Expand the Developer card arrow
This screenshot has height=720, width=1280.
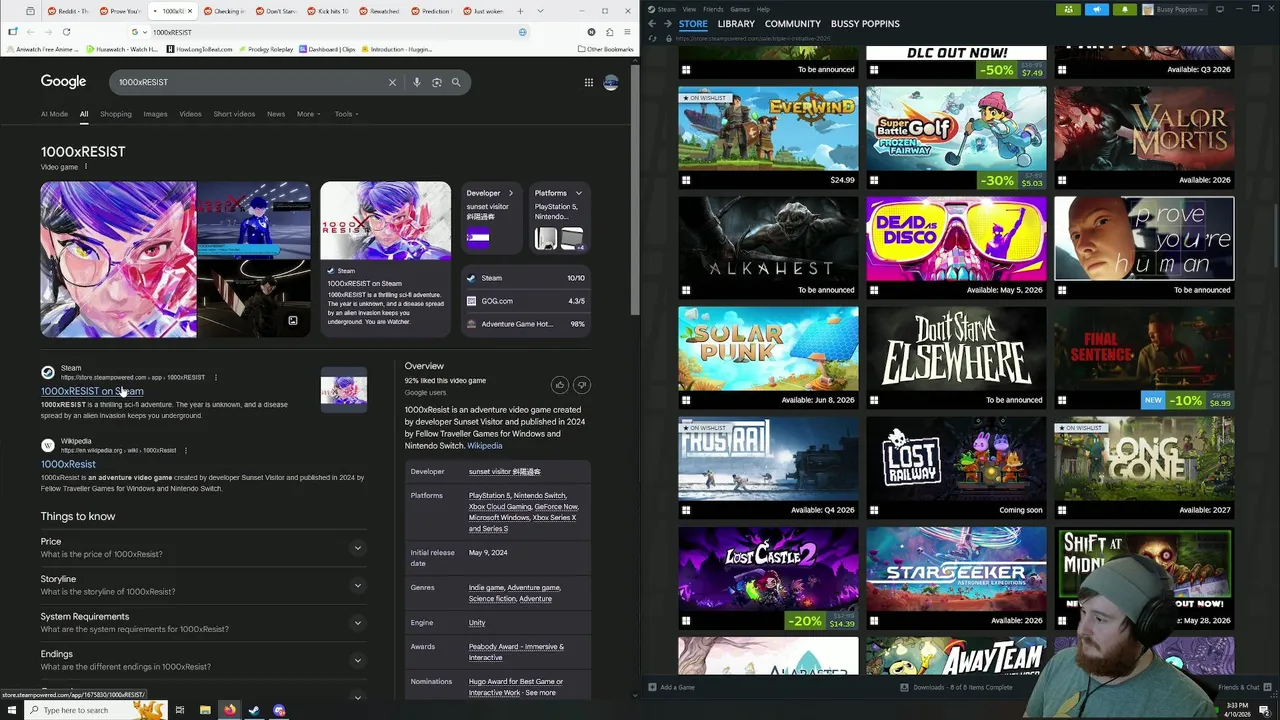510,193
